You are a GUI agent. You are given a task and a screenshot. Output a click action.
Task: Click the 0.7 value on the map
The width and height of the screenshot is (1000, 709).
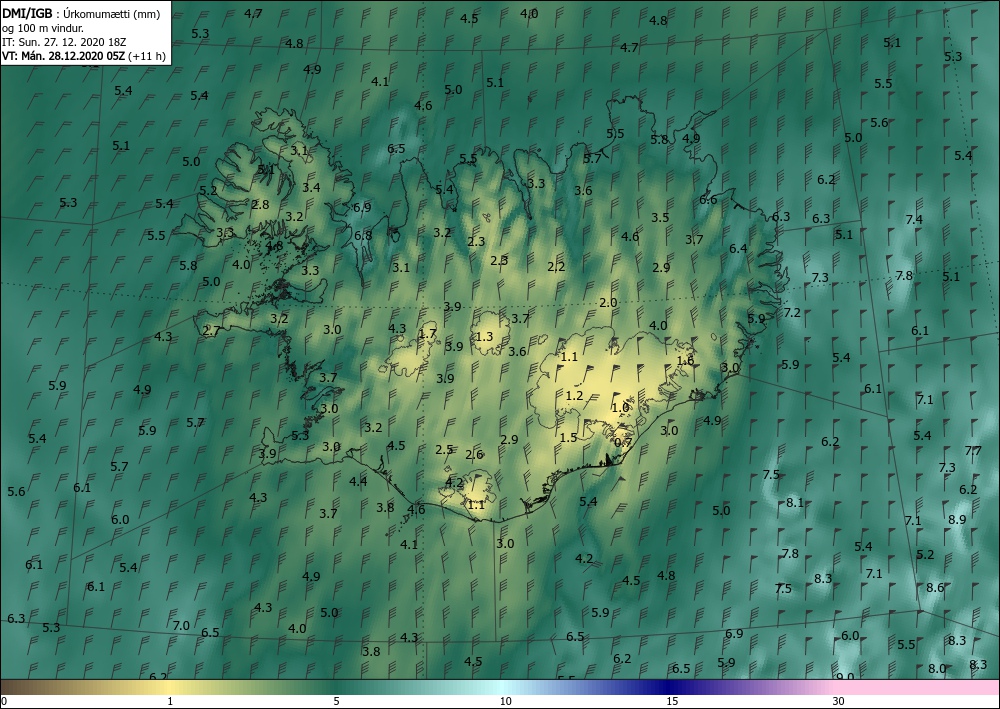624,442
